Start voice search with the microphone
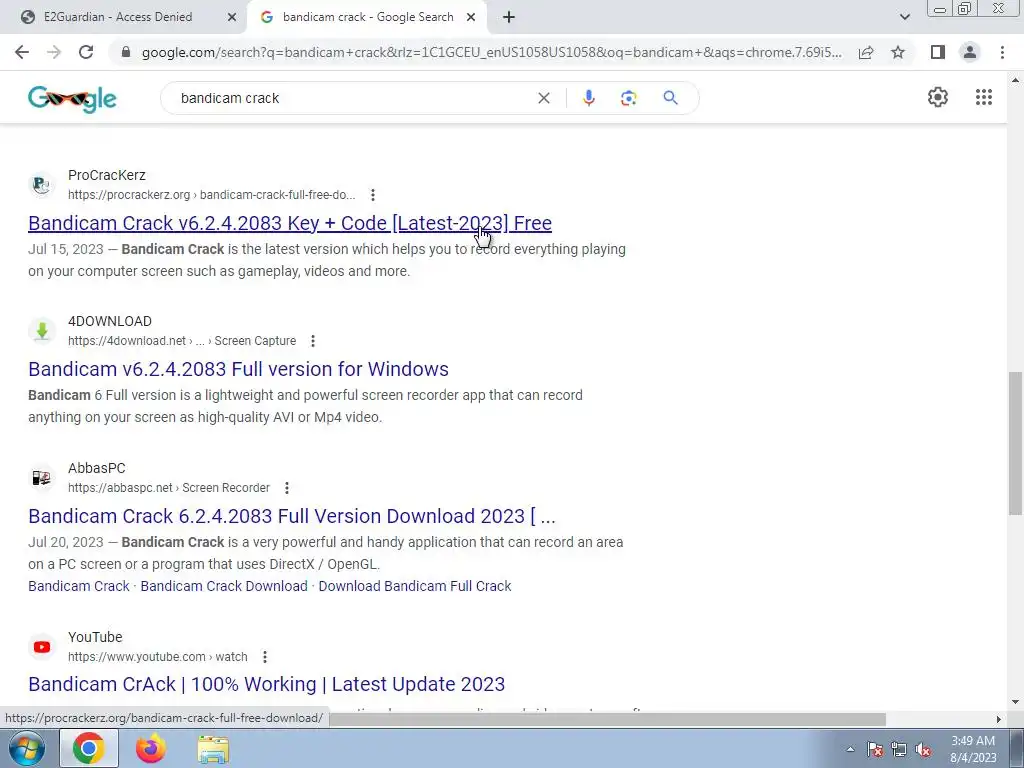1024x768 pixels. (x=588, y=98)
